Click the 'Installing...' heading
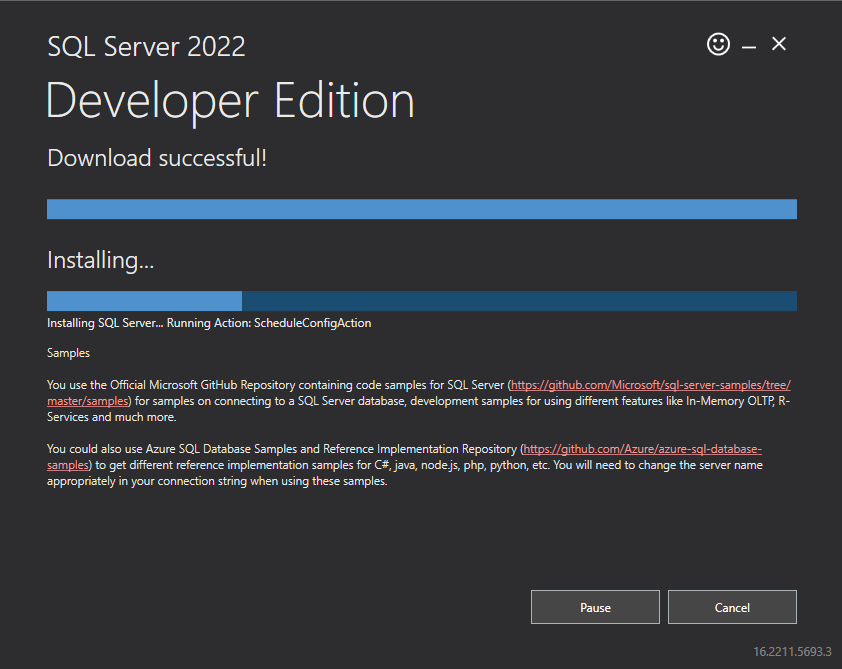This screenshot has width=842, height=669. tap(100, 260)
